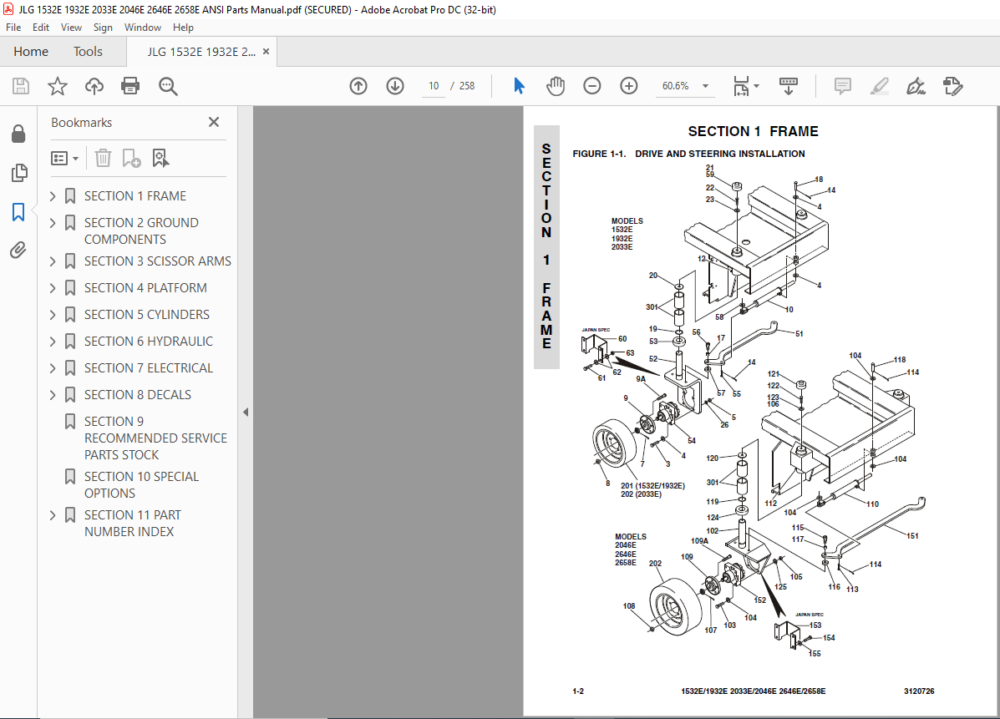
Task: Open the Sign menu
Action: [x=103, y=27]
